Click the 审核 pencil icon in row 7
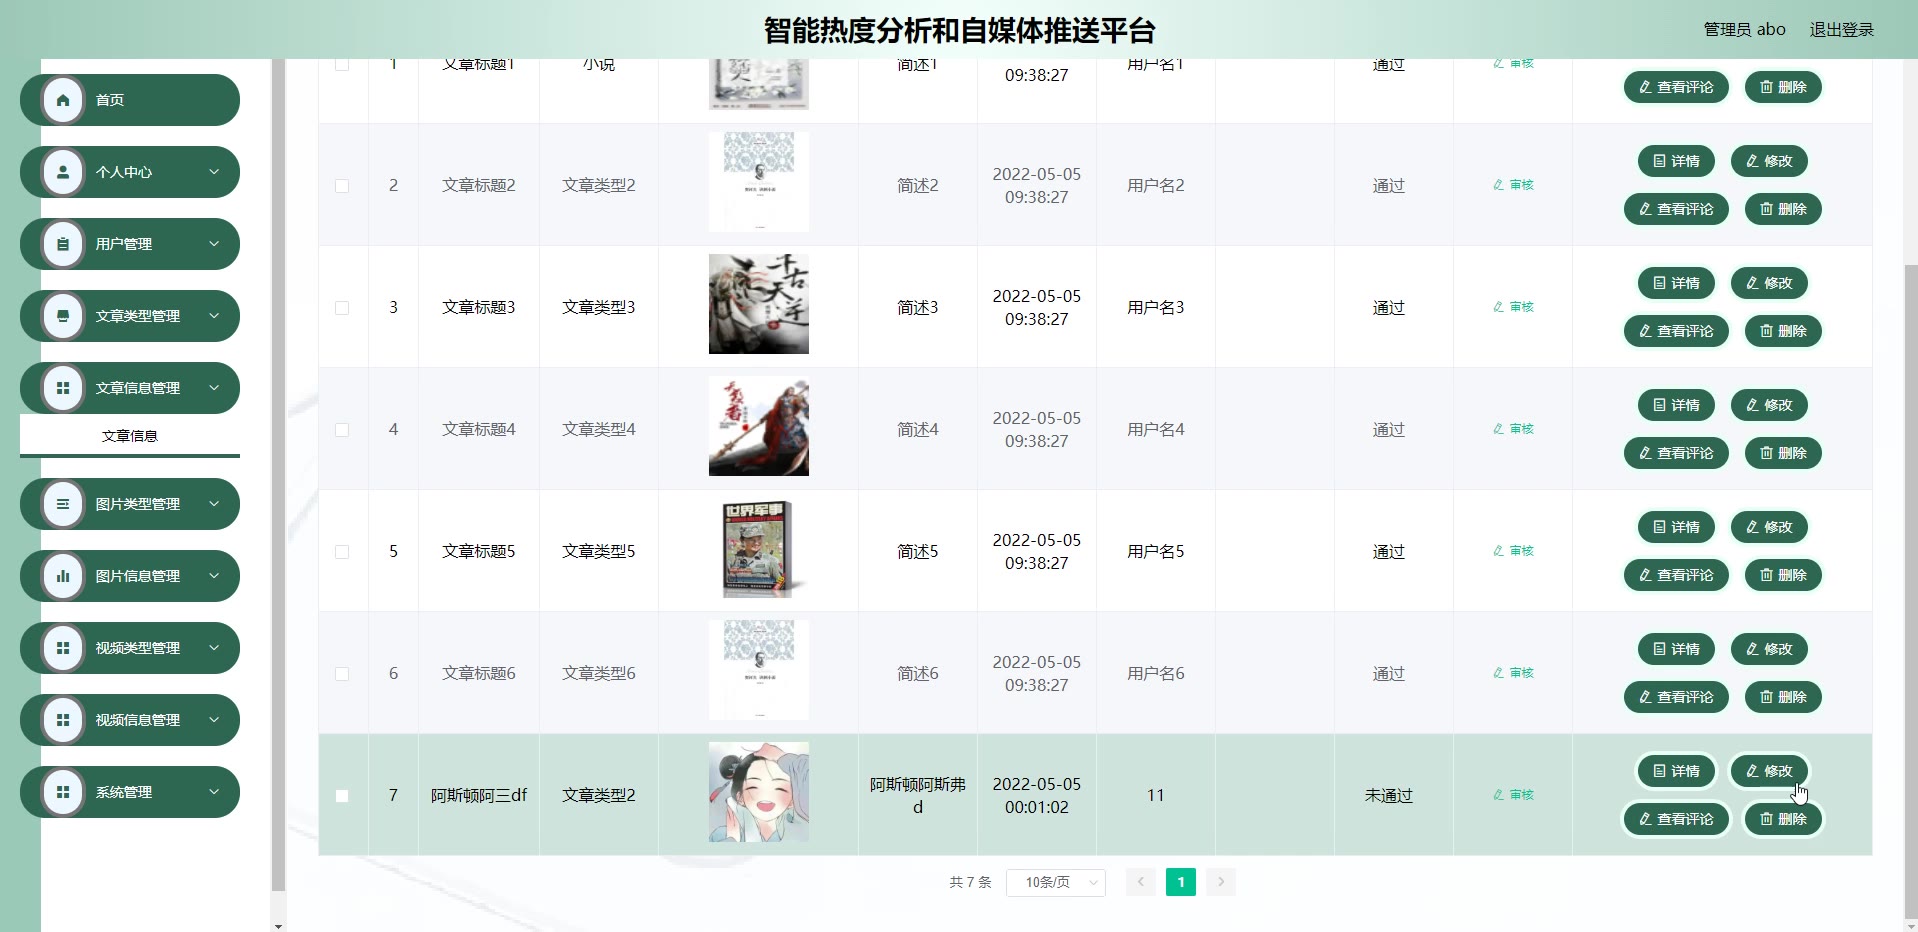 coord(1498,795)
